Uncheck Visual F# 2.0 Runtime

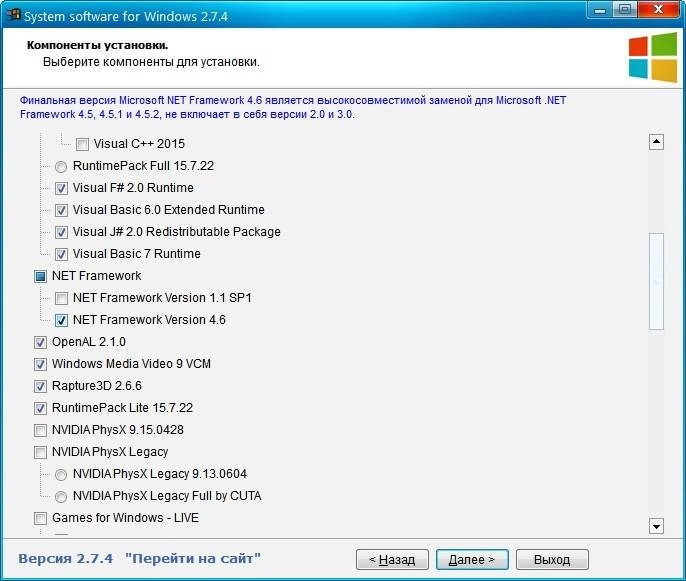pos(61,188)
